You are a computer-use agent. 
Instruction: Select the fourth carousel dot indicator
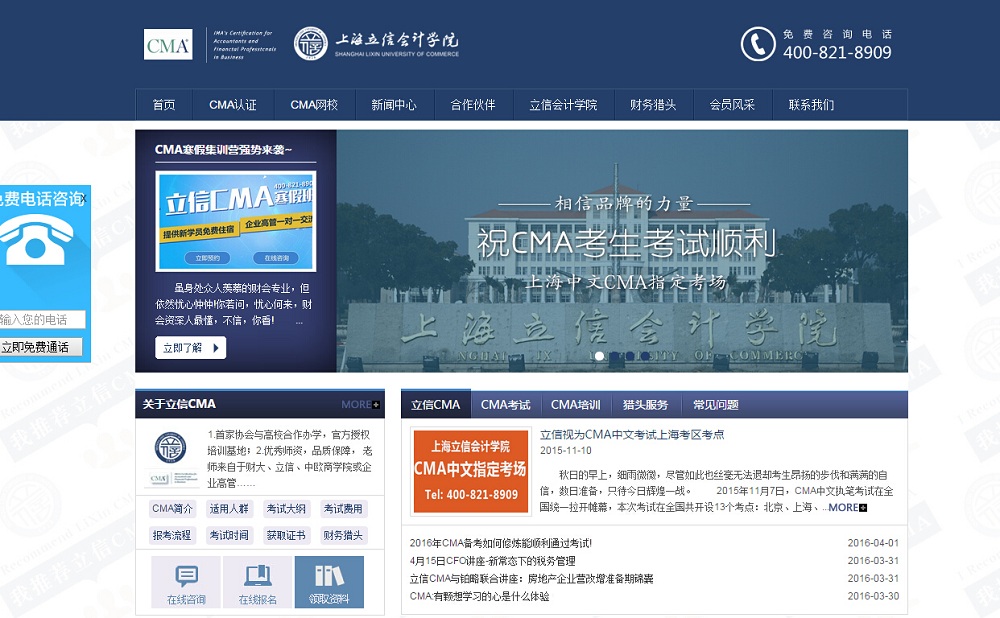tap(645, 356)
